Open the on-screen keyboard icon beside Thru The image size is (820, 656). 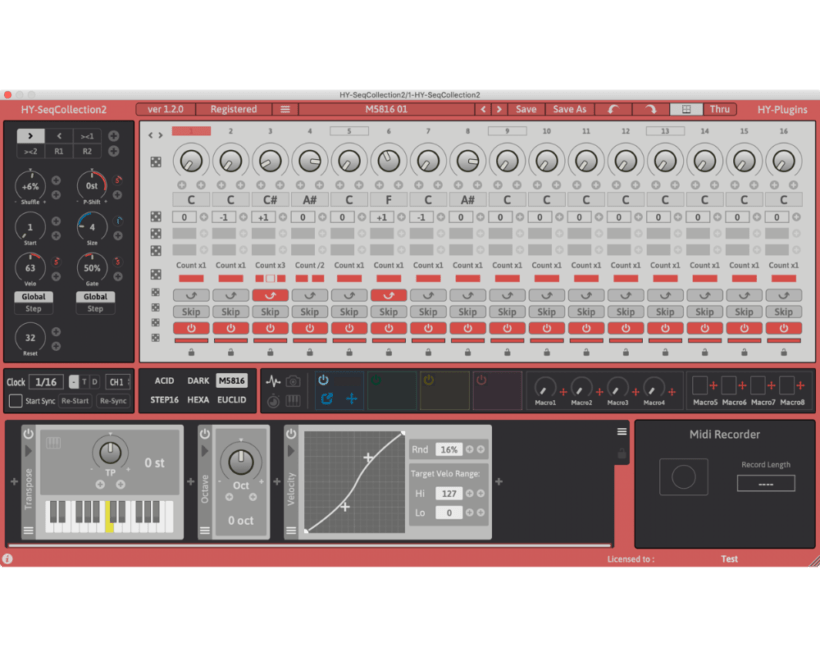click(x=686, y=109)
